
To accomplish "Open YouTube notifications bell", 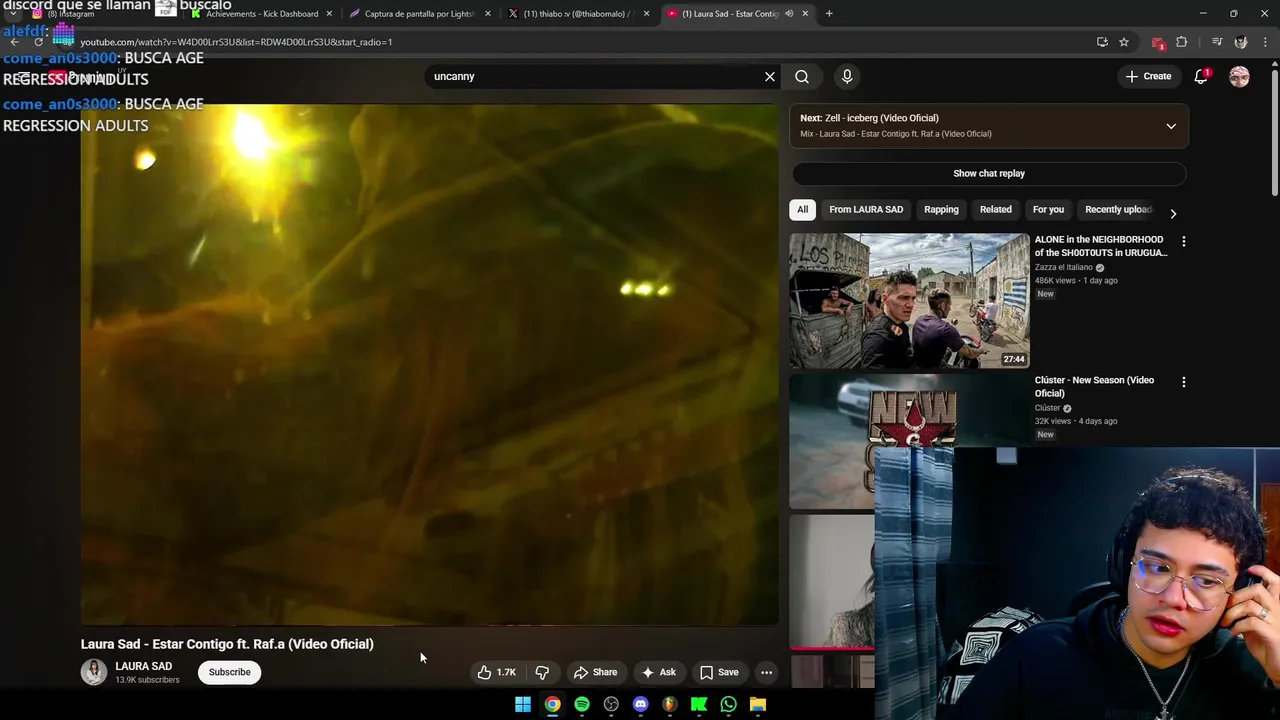I will click(1201, 76).
